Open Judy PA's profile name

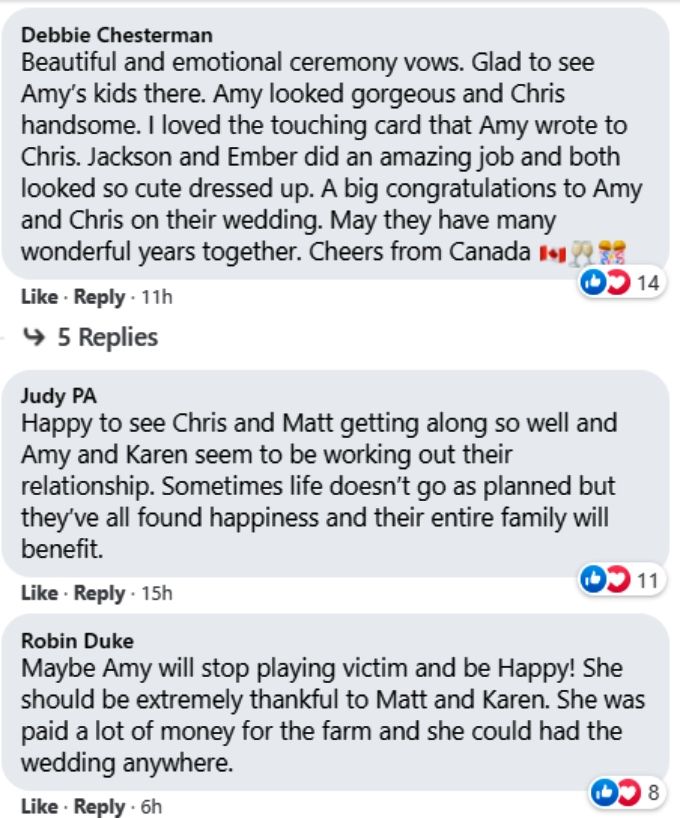(x=59, y=396)
